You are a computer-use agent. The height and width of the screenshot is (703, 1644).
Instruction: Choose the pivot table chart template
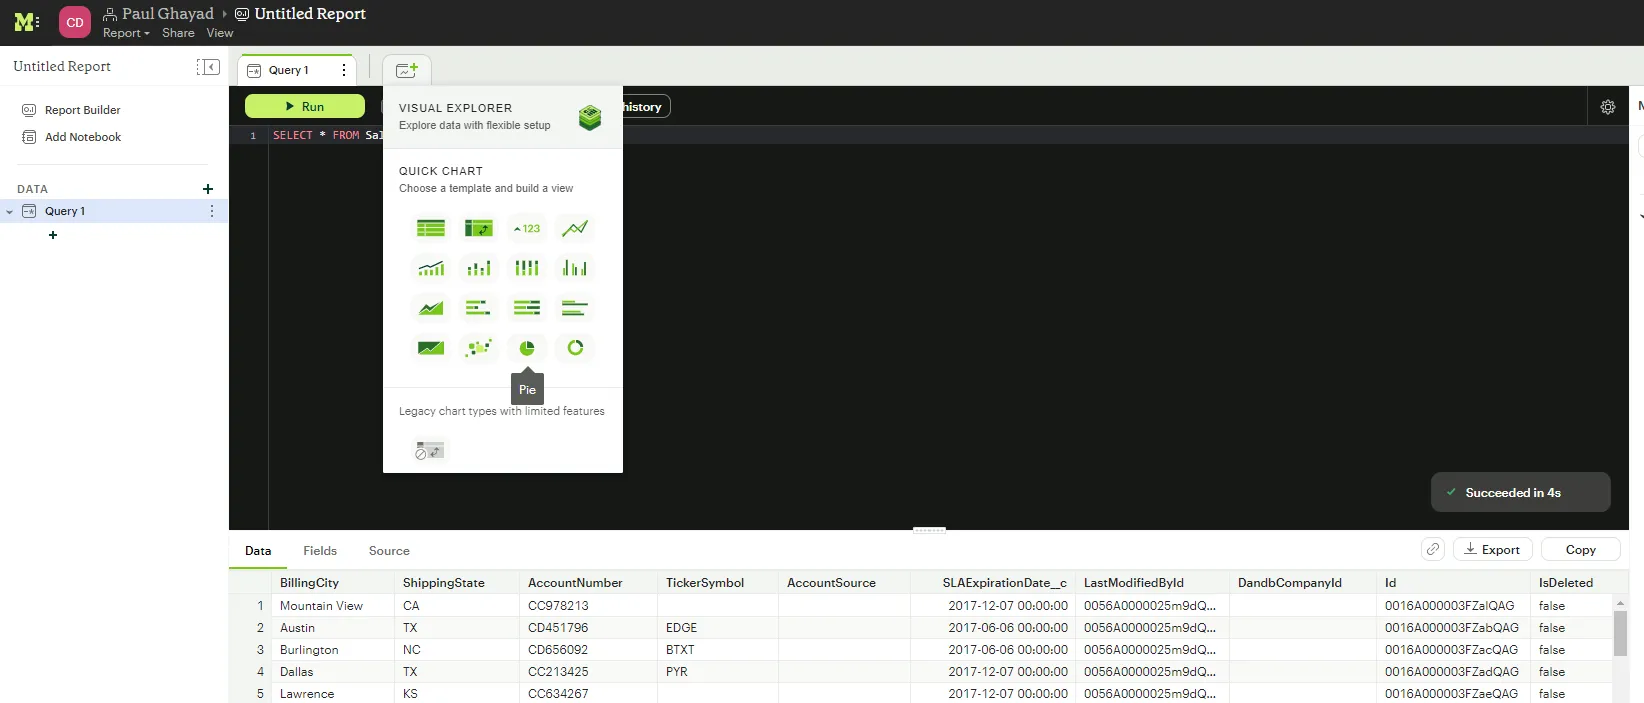tap(479, 228)
